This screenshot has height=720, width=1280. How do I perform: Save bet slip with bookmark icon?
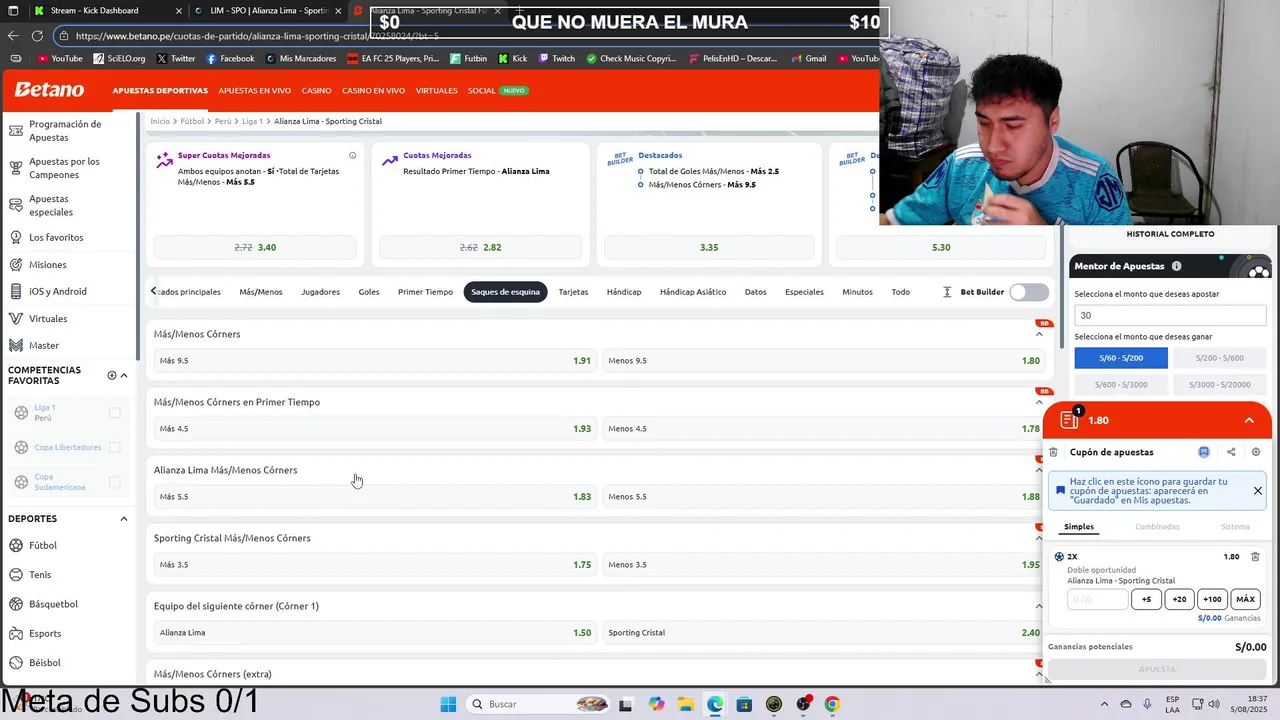pos(1204,452)
